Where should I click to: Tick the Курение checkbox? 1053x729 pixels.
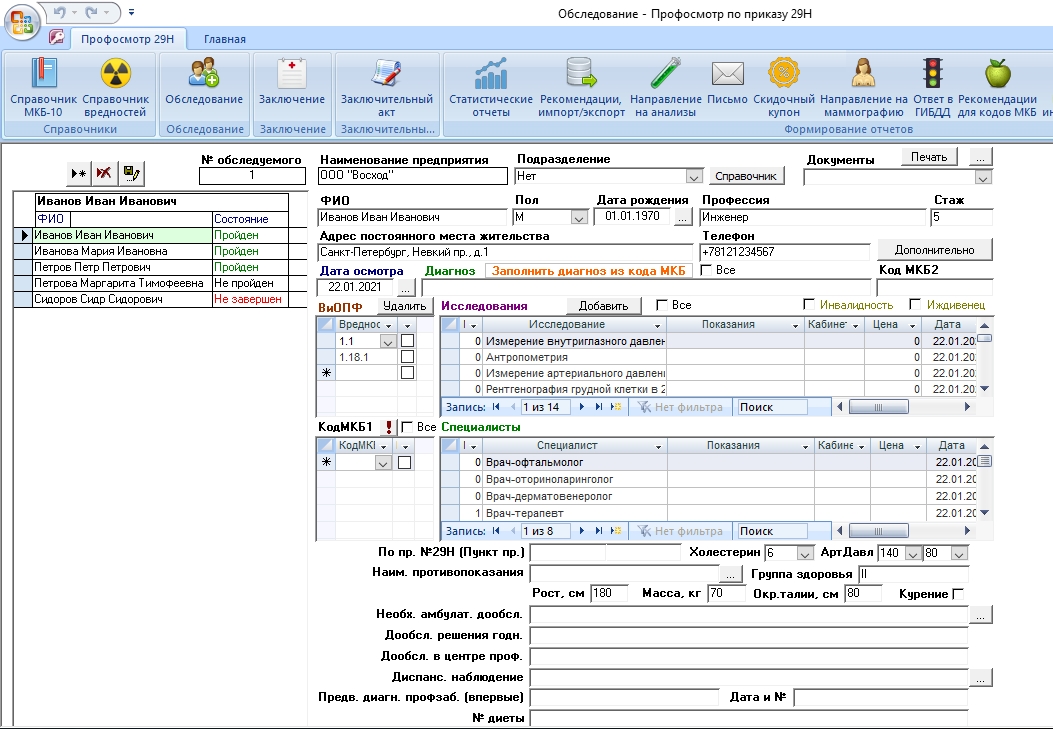[x=958, y=594]
